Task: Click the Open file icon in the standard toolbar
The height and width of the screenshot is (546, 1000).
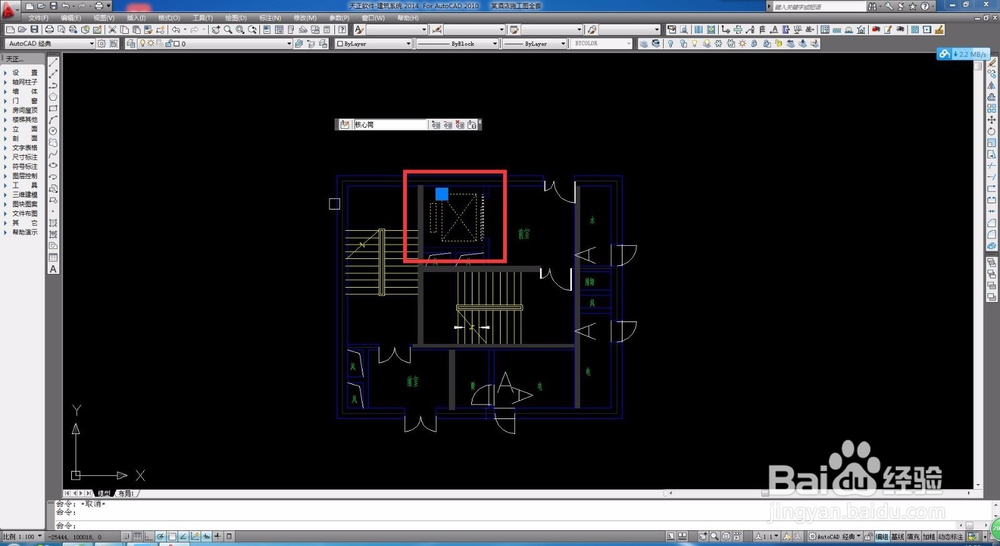Action: coord(22,30)
